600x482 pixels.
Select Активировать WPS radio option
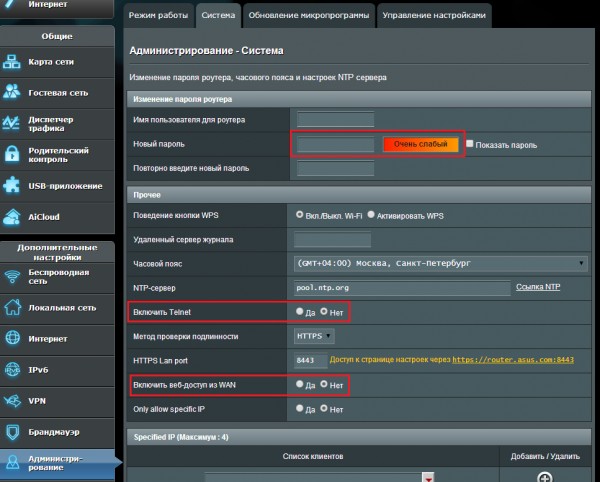pos(371,214)
